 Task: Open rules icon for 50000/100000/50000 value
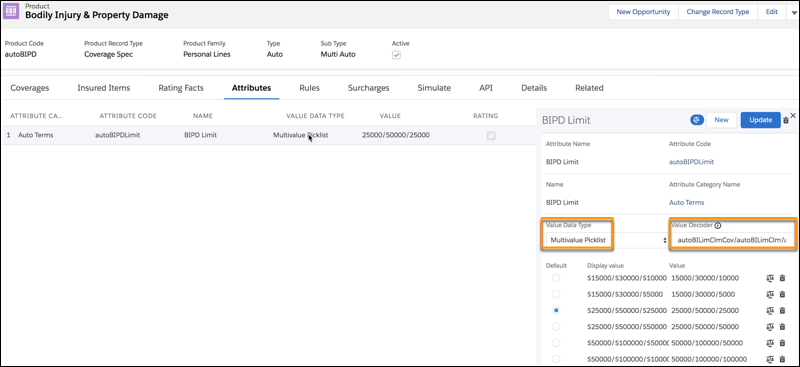770,342
